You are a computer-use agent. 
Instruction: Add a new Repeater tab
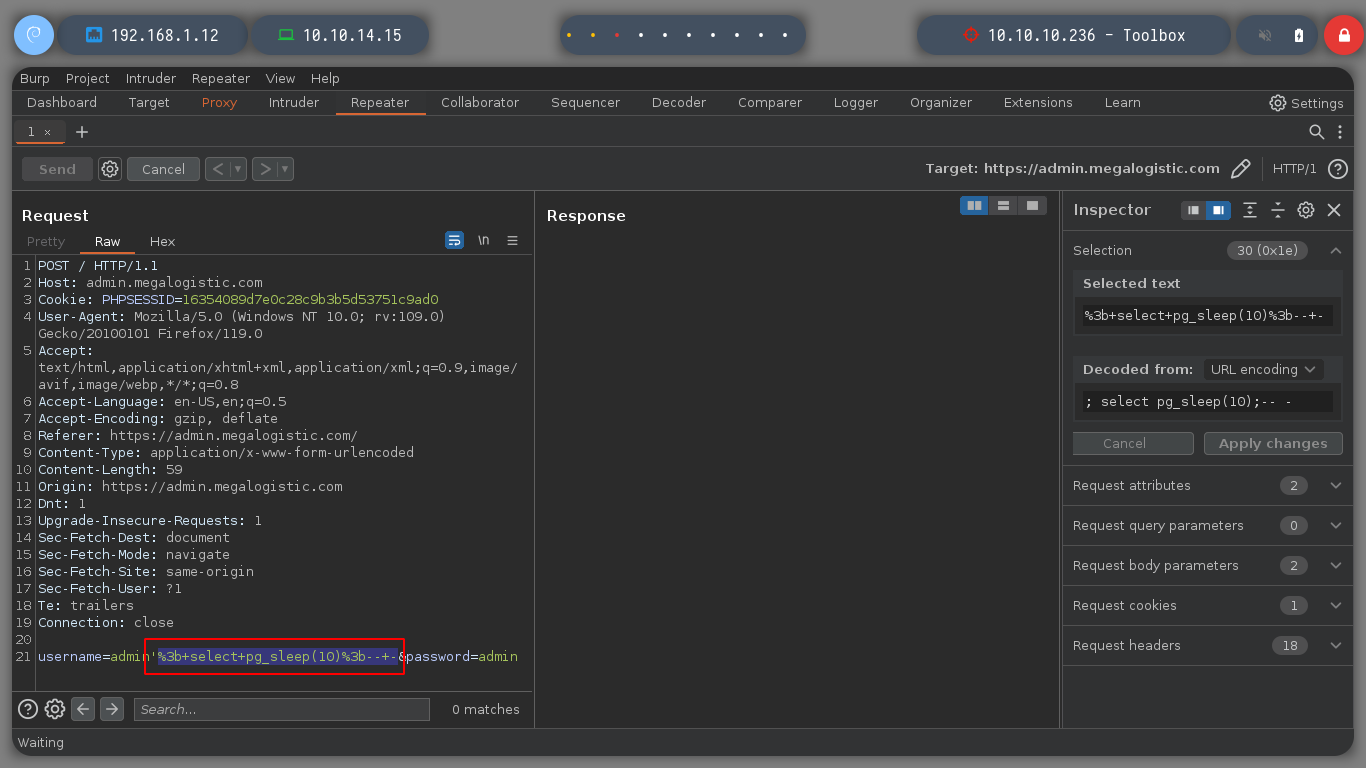click(82, 132)
